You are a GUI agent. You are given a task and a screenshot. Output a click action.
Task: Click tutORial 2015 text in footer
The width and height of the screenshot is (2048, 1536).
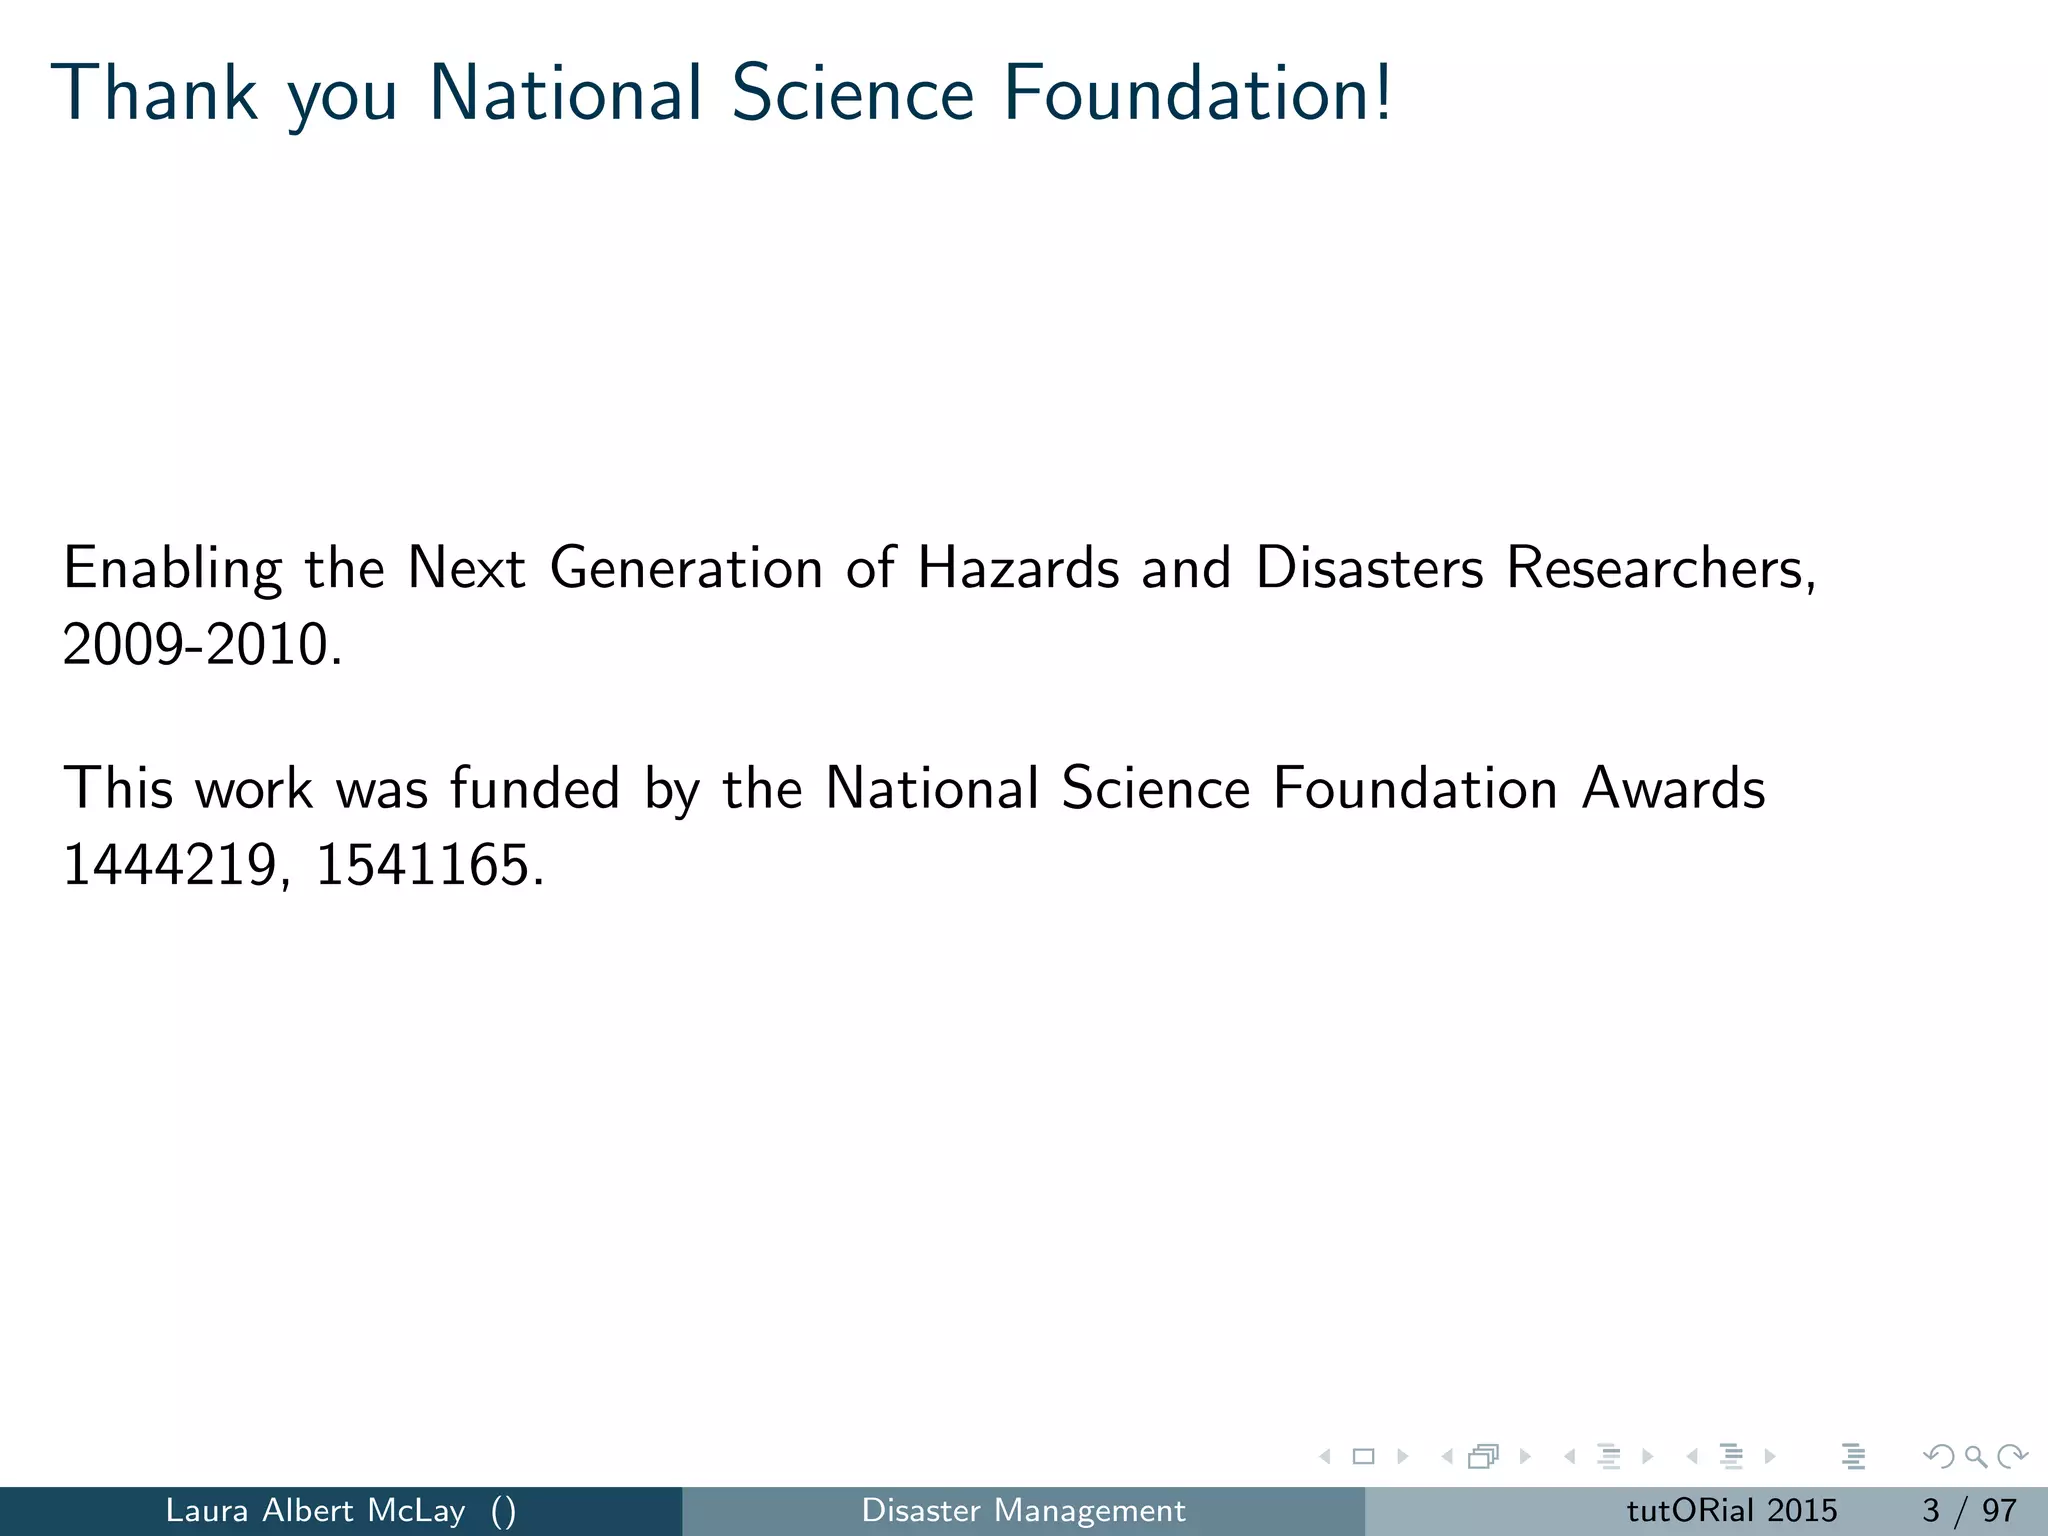(1731, 1511)
